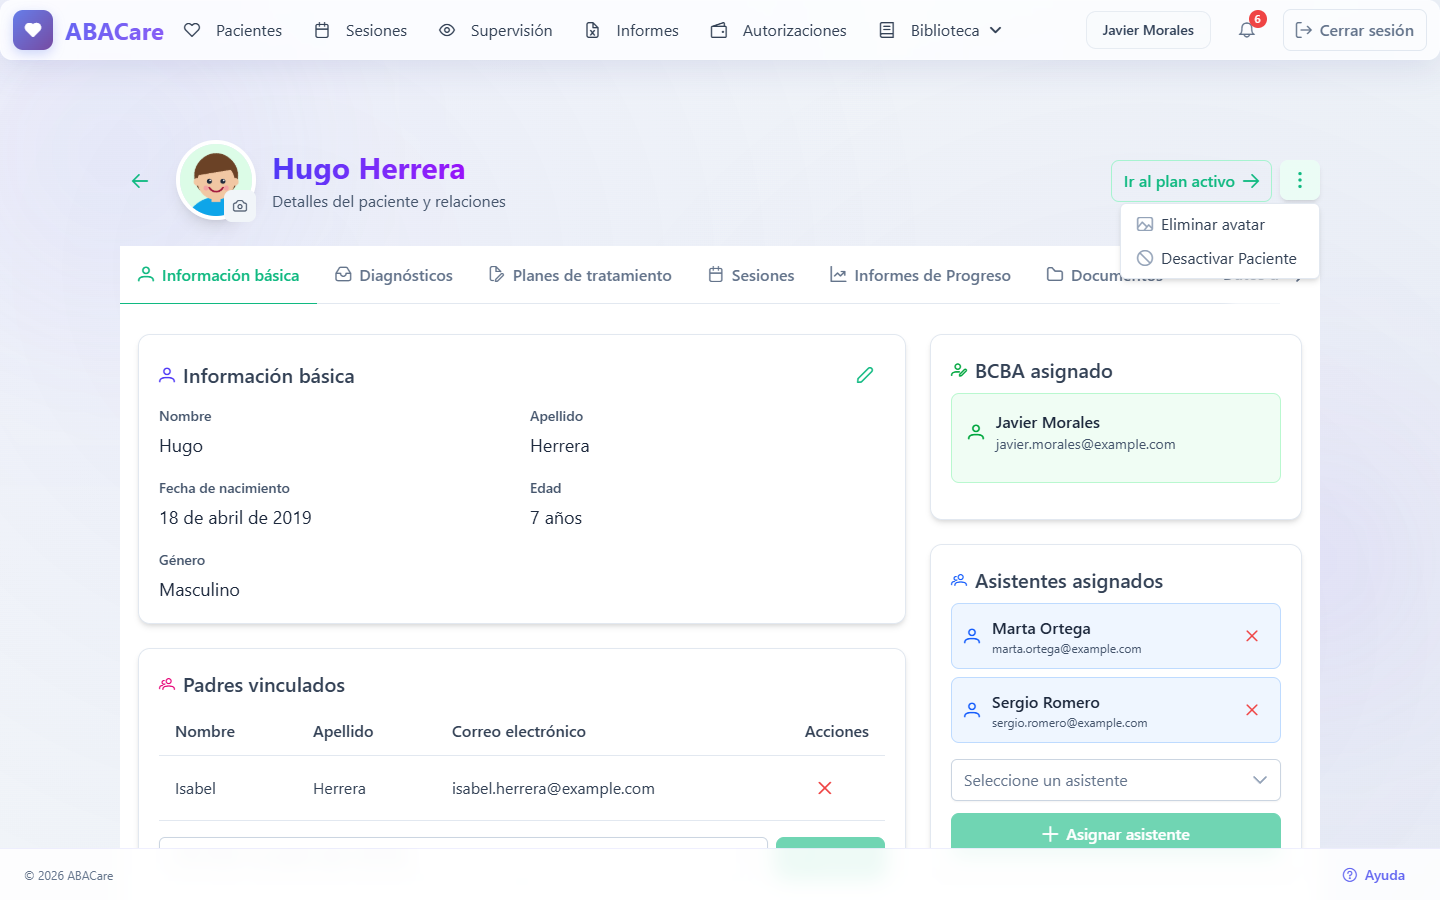Click Ir al plan activo button
Image resolution: width=1440 pixels, height=900 pixels.
tap(1191, 181)
